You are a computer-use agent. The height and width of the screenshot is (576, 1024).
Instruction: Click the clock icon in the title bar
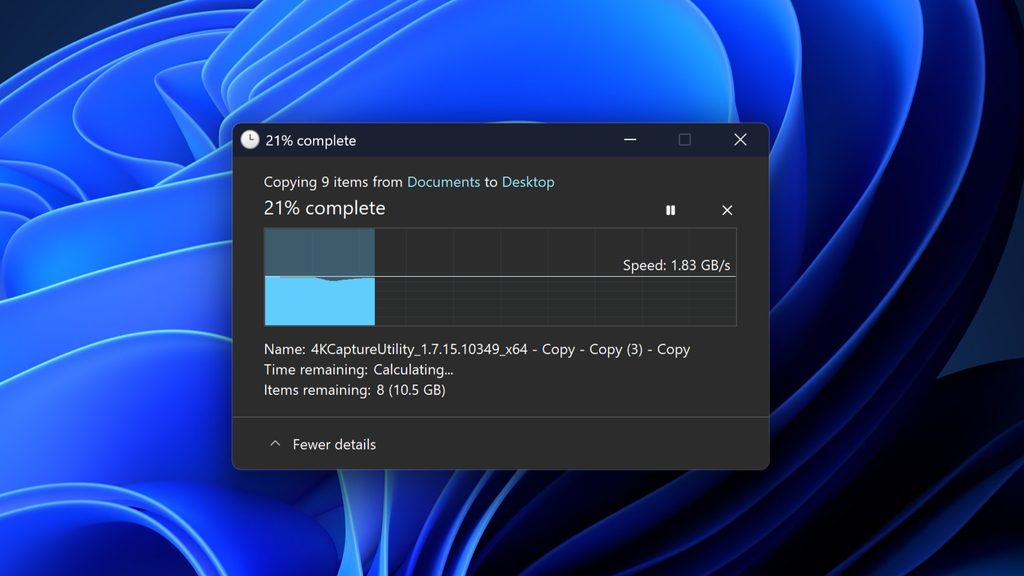tap(249, 140)
